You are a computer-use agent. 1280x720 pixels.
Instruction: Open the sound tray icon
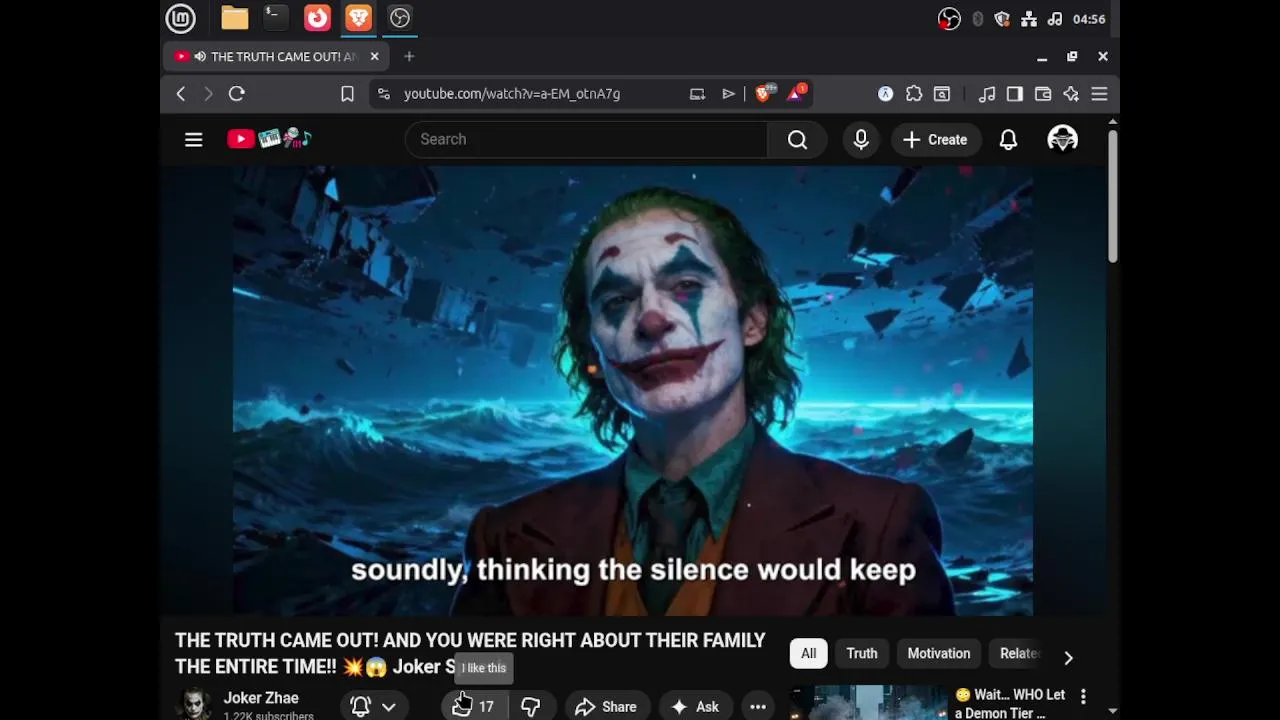pos(1054,19)
